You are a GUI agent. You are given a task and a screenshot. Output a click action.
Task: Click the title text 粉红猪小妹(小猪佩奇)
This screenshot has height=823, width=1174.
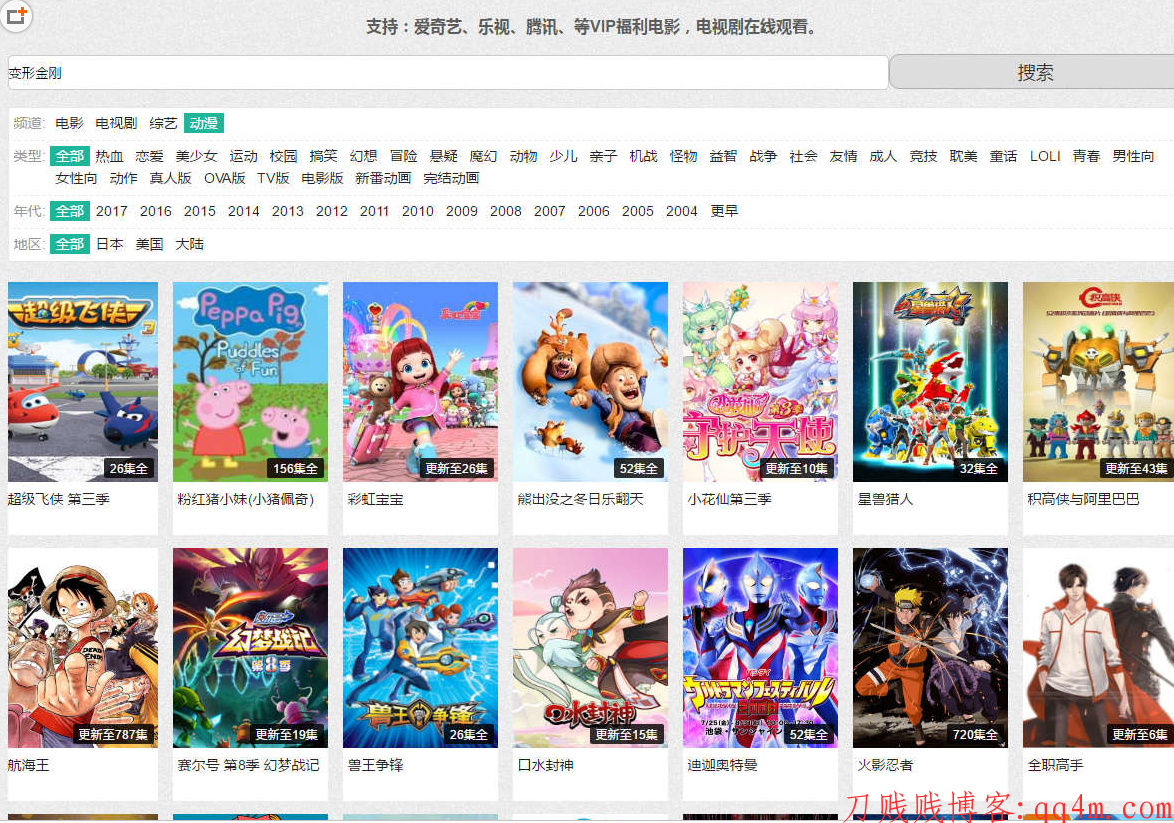click(x=246, y=499)
